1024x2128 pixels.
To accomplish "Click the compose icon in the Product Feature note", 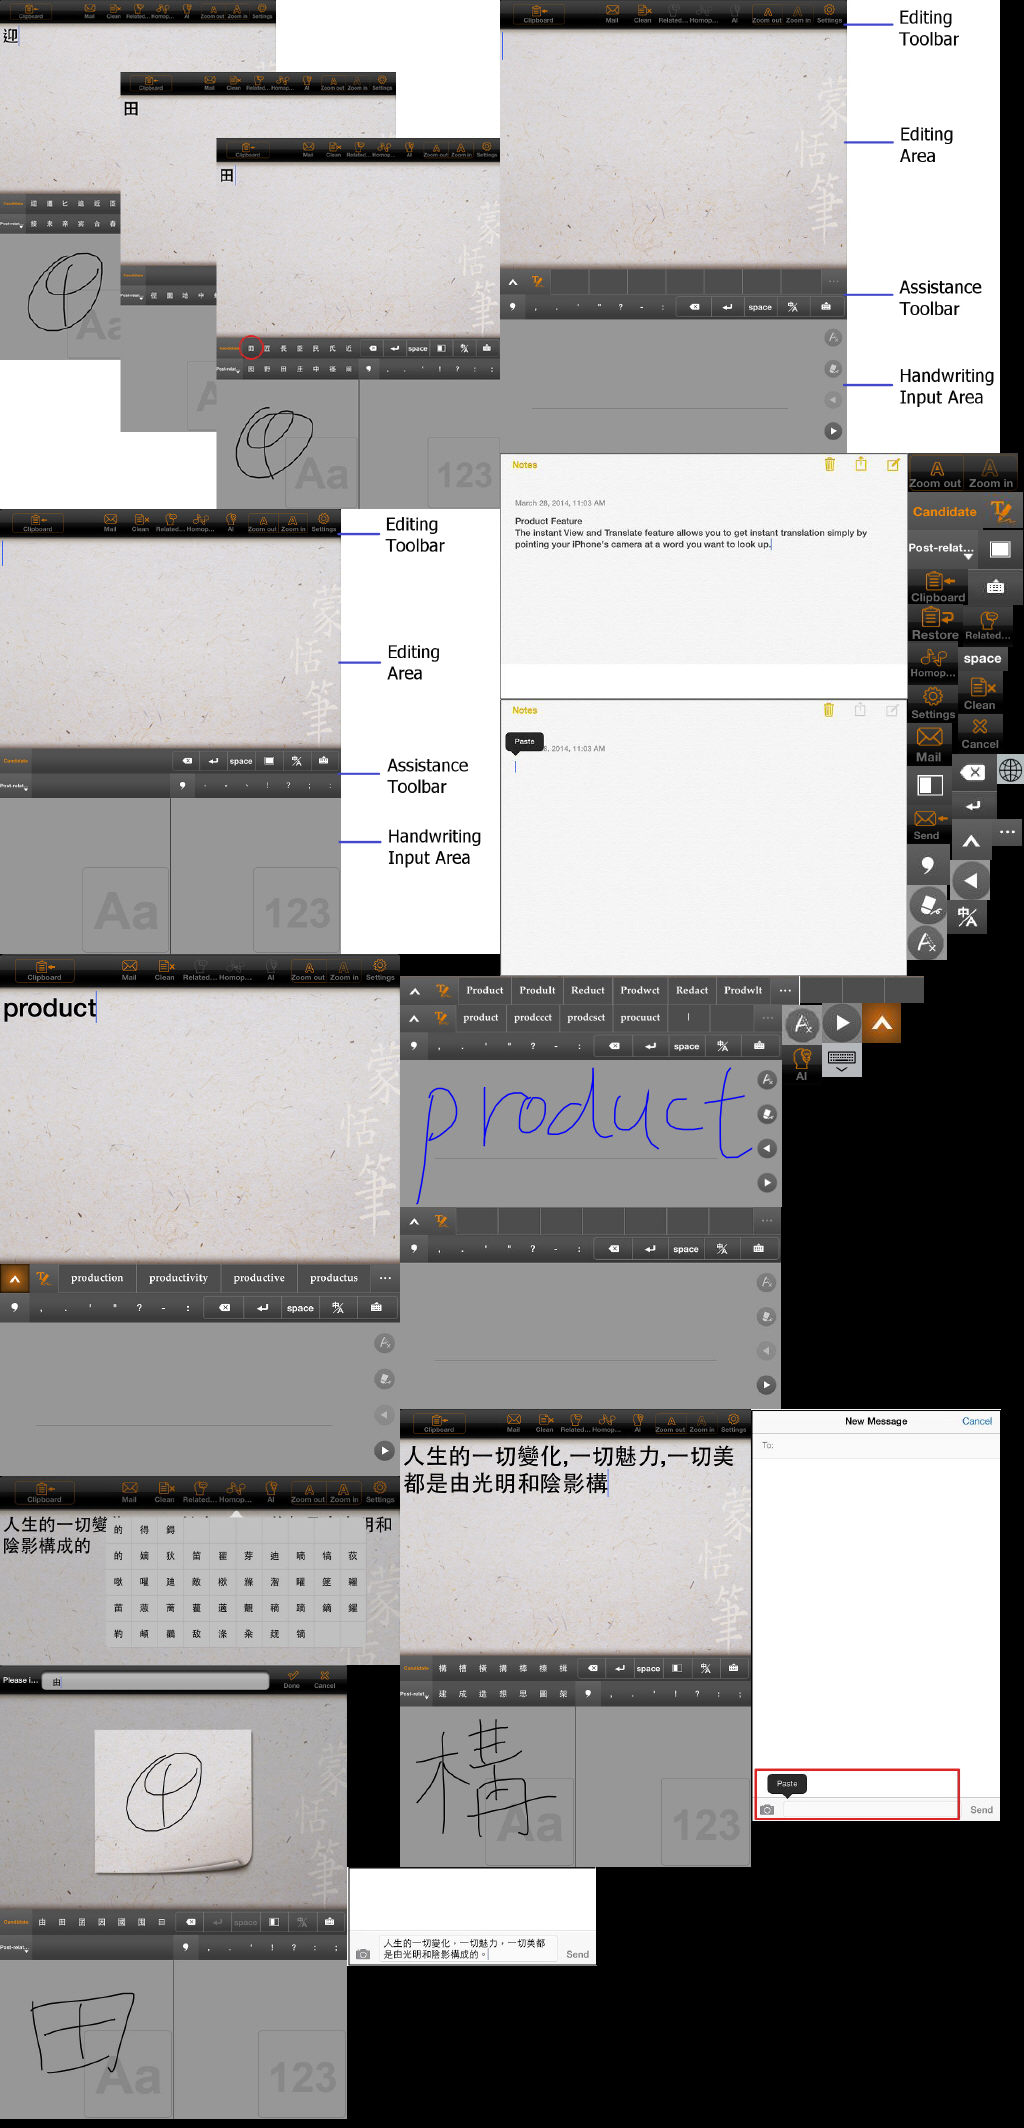I will pos(892,464).
